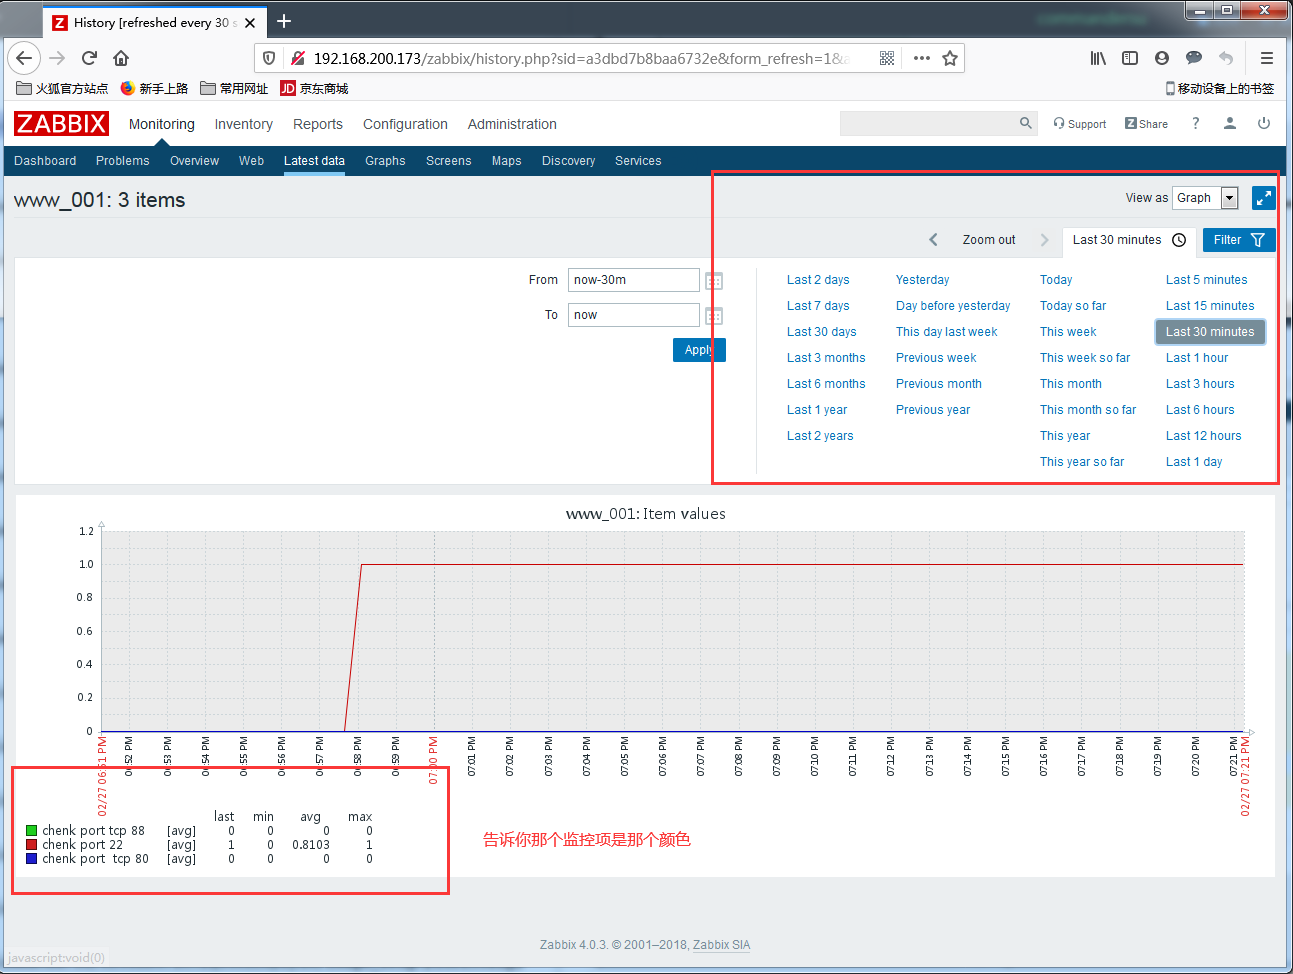Image resolution: width=1293 pixels, height=974 pixels.
Task: Open a new browser tab with plus
Action: (284, 21)
